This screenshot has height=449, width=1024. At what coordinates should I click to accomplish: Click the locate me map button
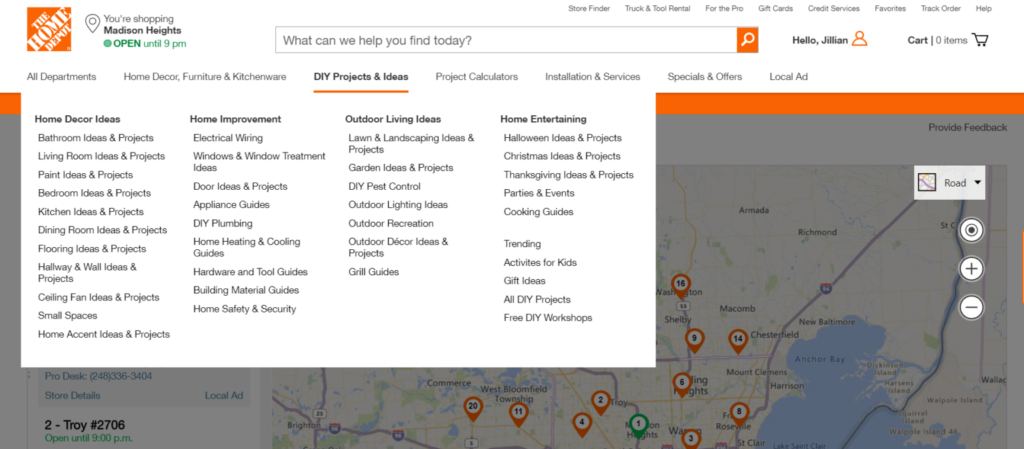coord(971,231)
